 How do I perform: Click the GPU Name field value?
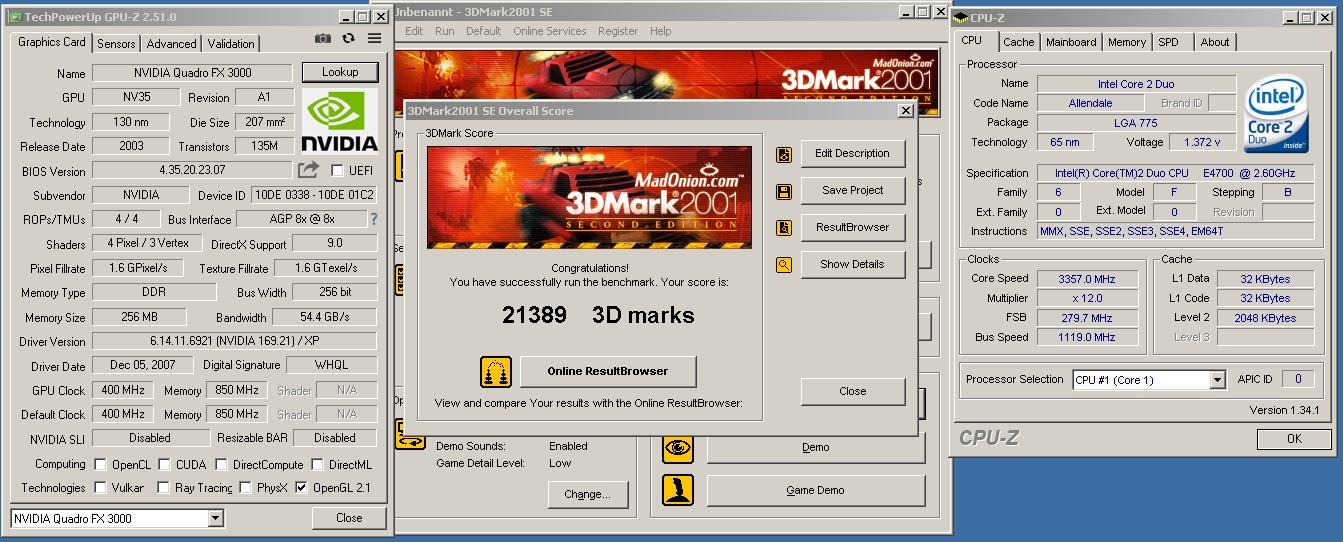coord(193,73)
